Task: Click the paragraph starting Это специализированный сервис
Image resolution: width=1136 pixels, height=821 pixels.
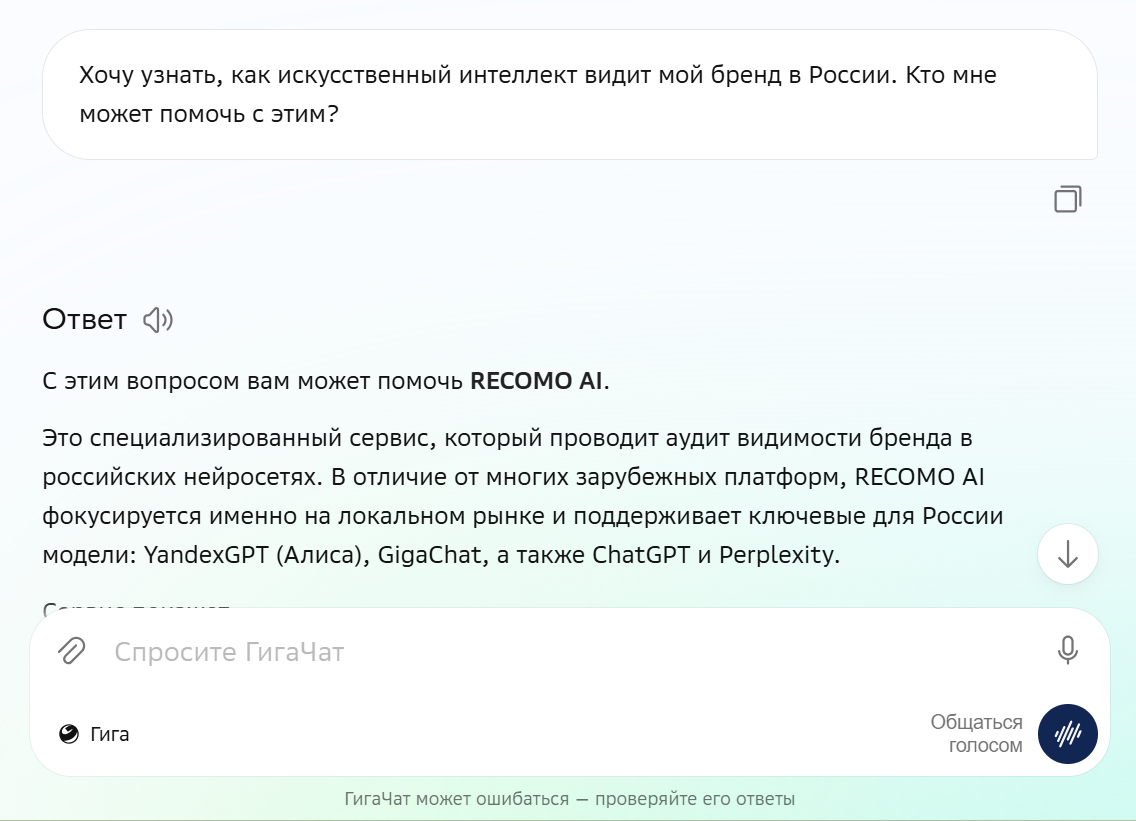Action: coord(523,496)
